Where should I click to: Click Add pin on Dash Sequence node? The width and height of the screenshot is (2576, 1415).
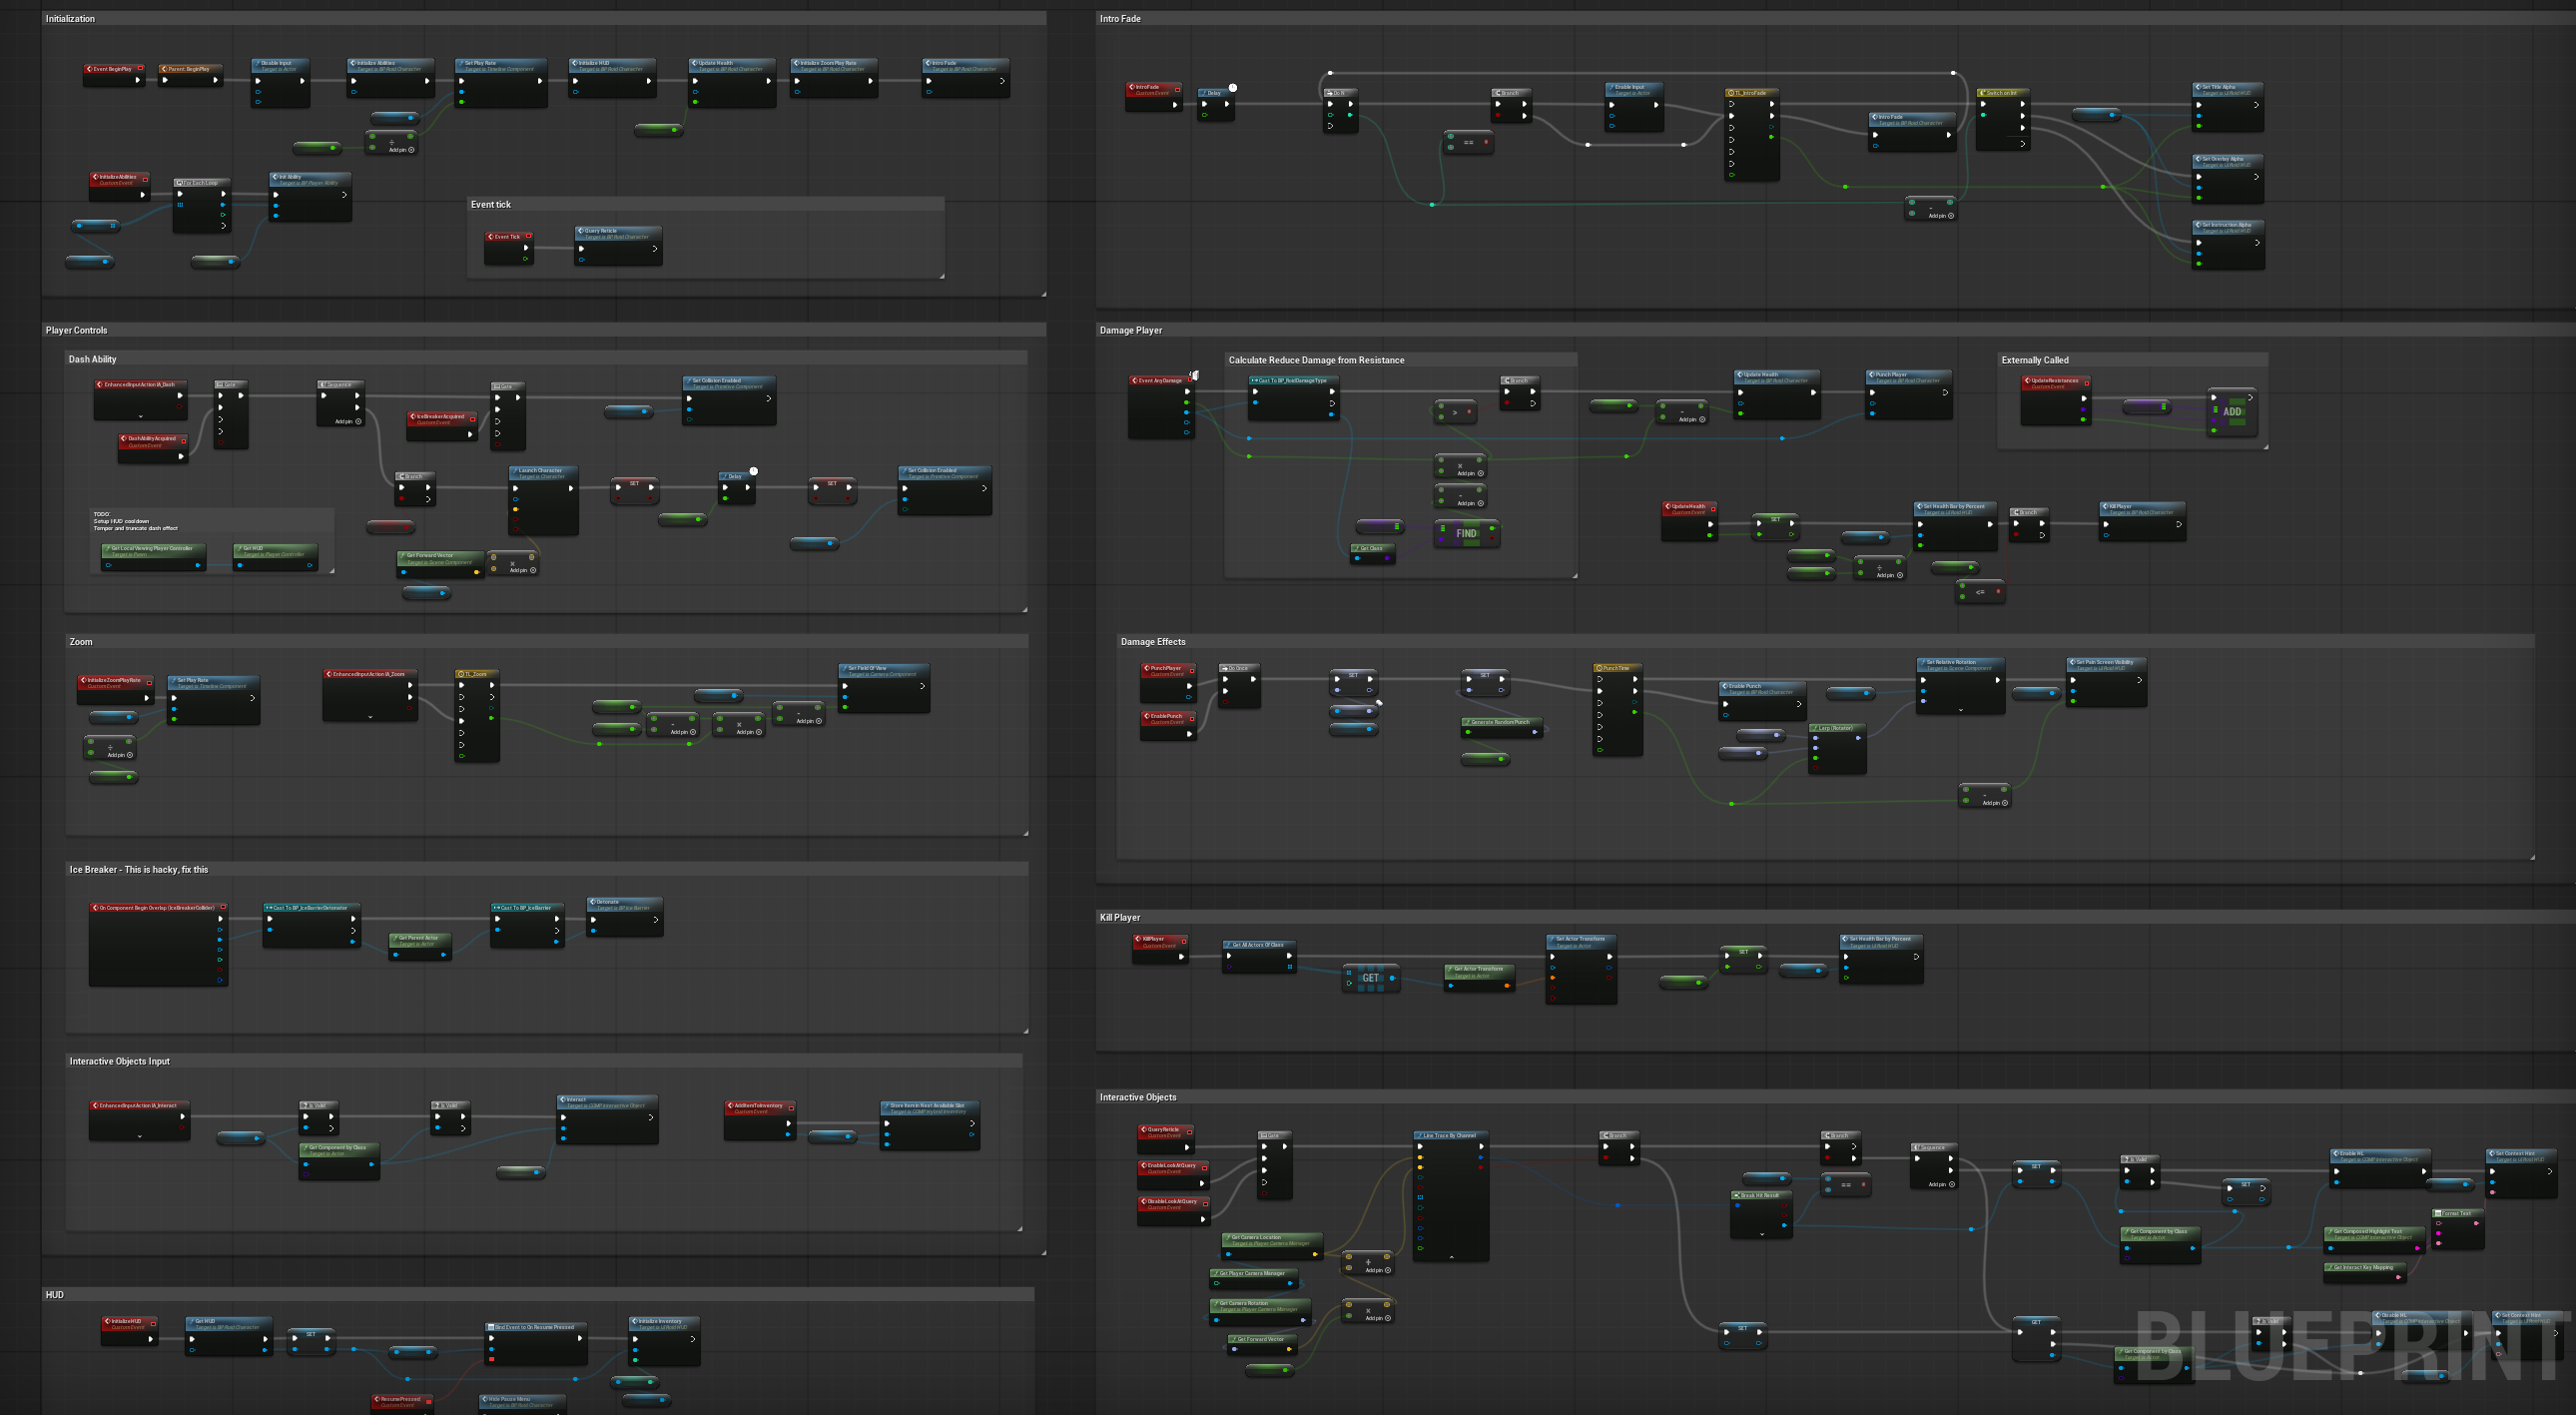point(348,421)
